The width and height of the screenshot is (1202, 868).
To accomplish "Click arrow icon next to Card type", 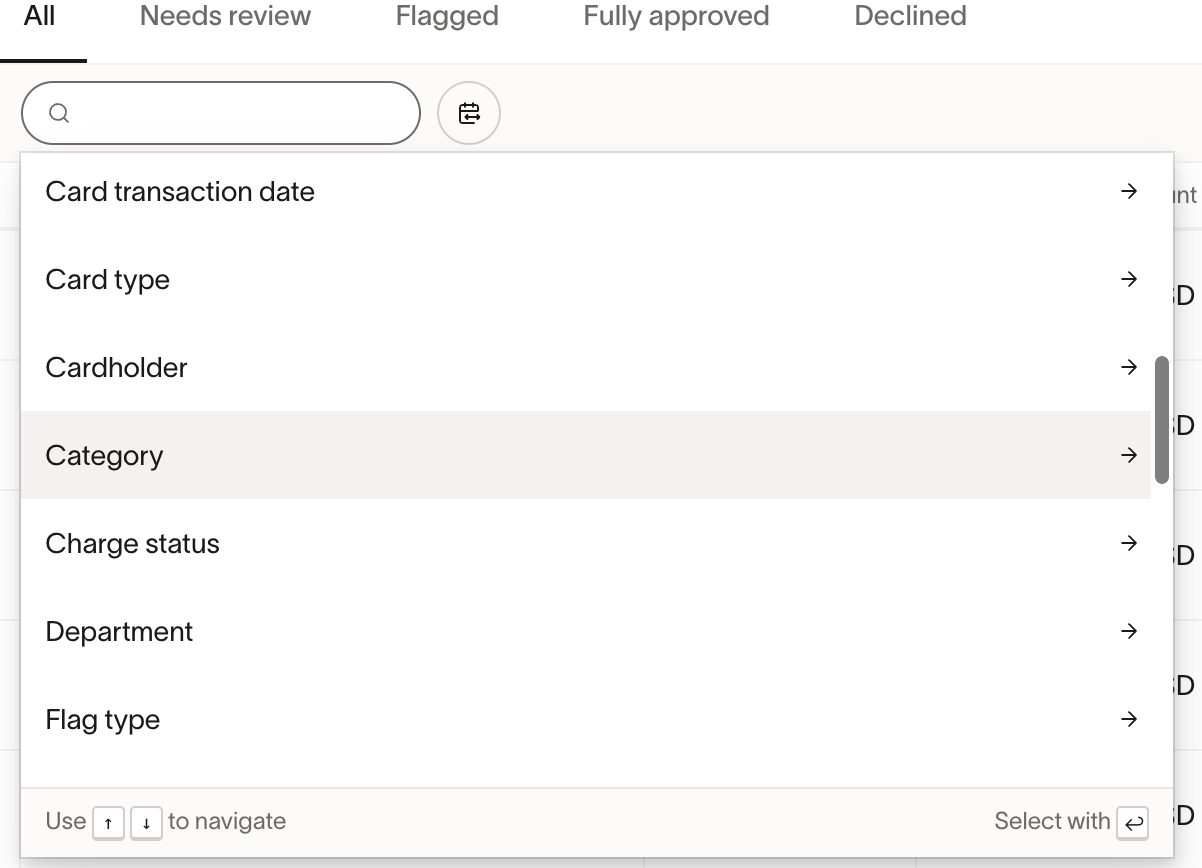I will 1129,279.
